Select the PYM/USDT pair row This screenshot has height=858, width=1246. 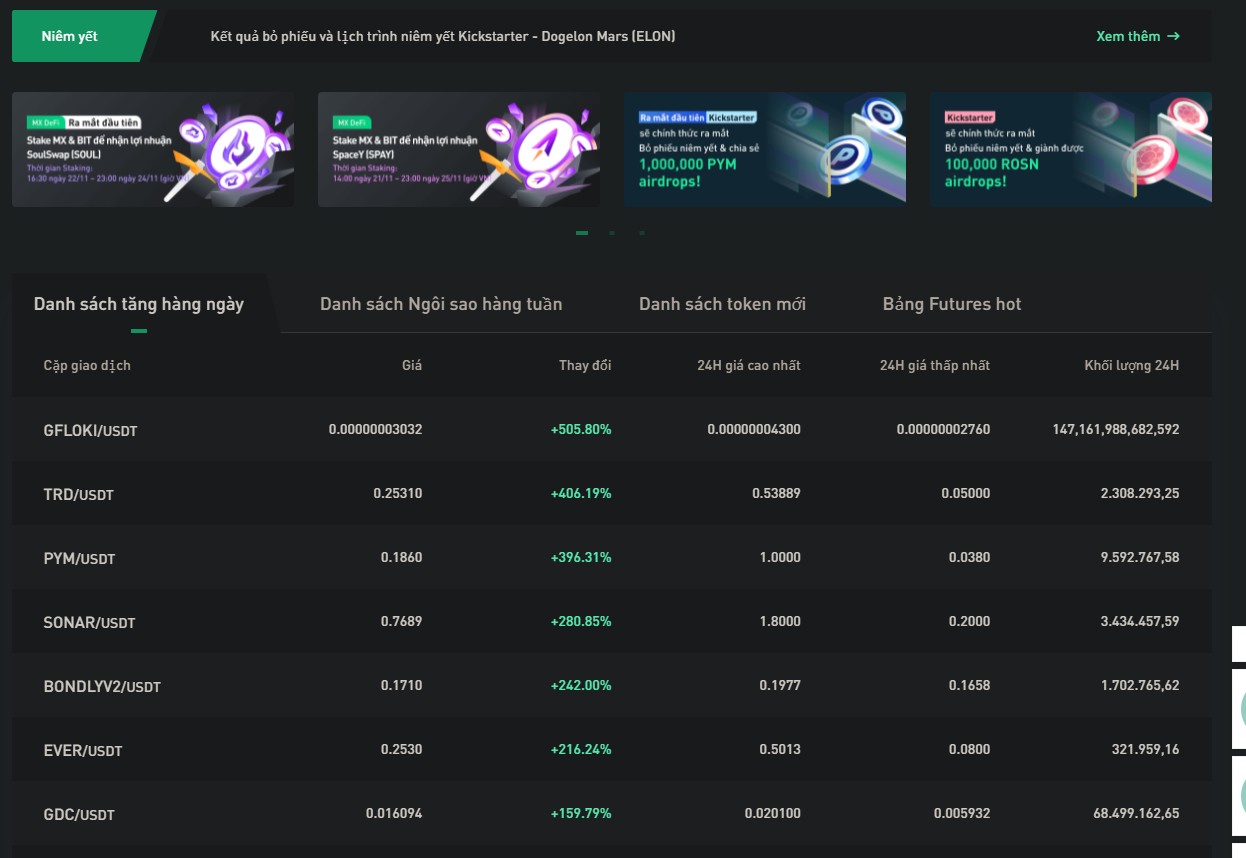point(79,558)
